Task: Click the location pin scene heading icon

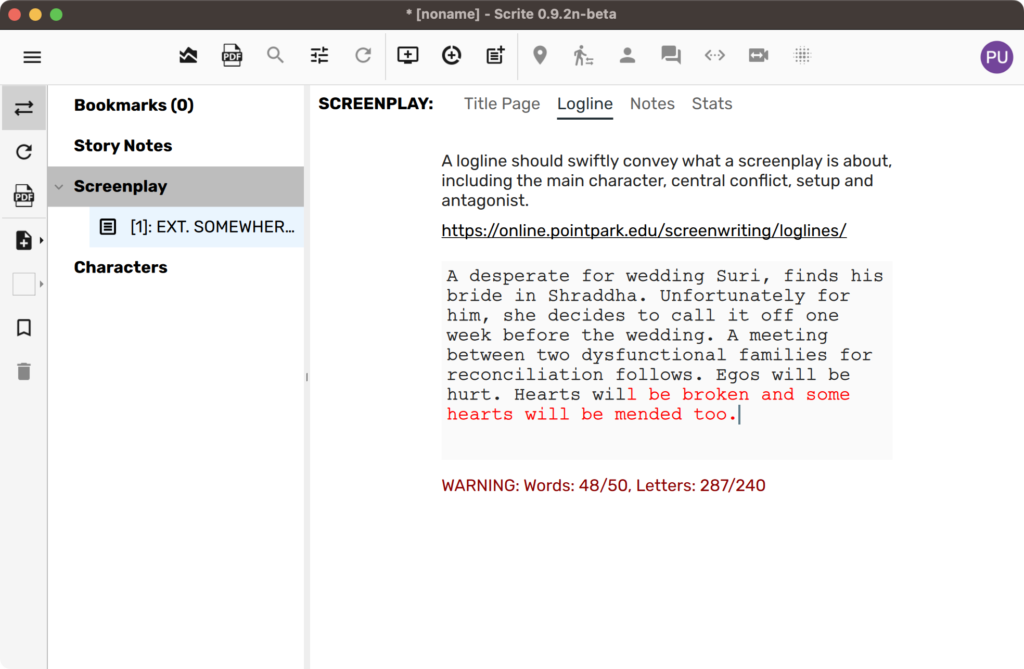Action: 540,55
